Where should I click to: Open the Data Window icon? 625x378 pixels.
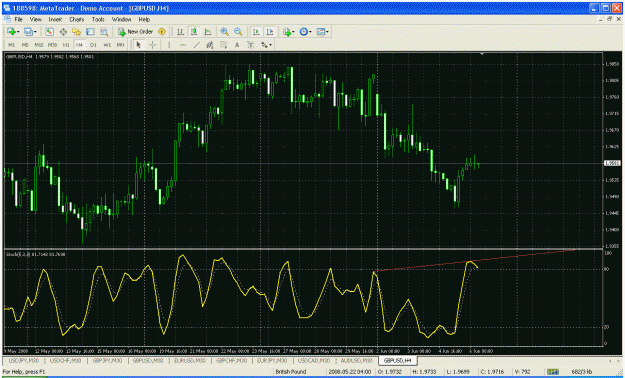coord(63,32)
